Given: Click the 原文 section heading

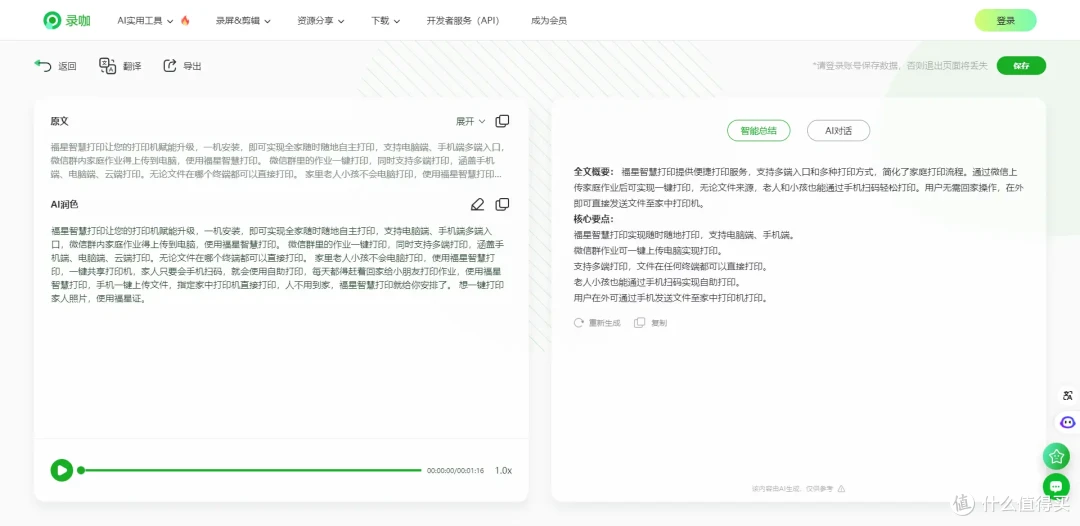Looking at the screenshot, I should pyautogui.click(x=60, y=121).
